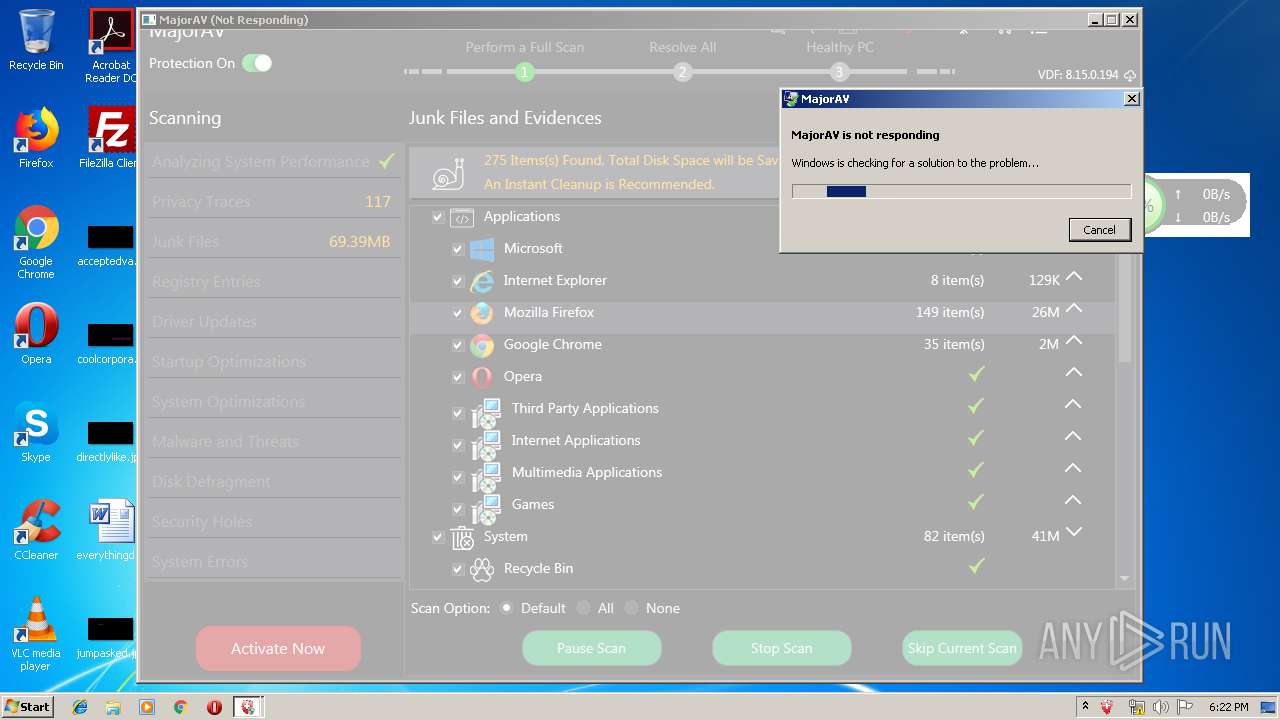Collapse the Games row chevron
1280x720 pixels.
pyautogui.click(x=1073, y=501)
